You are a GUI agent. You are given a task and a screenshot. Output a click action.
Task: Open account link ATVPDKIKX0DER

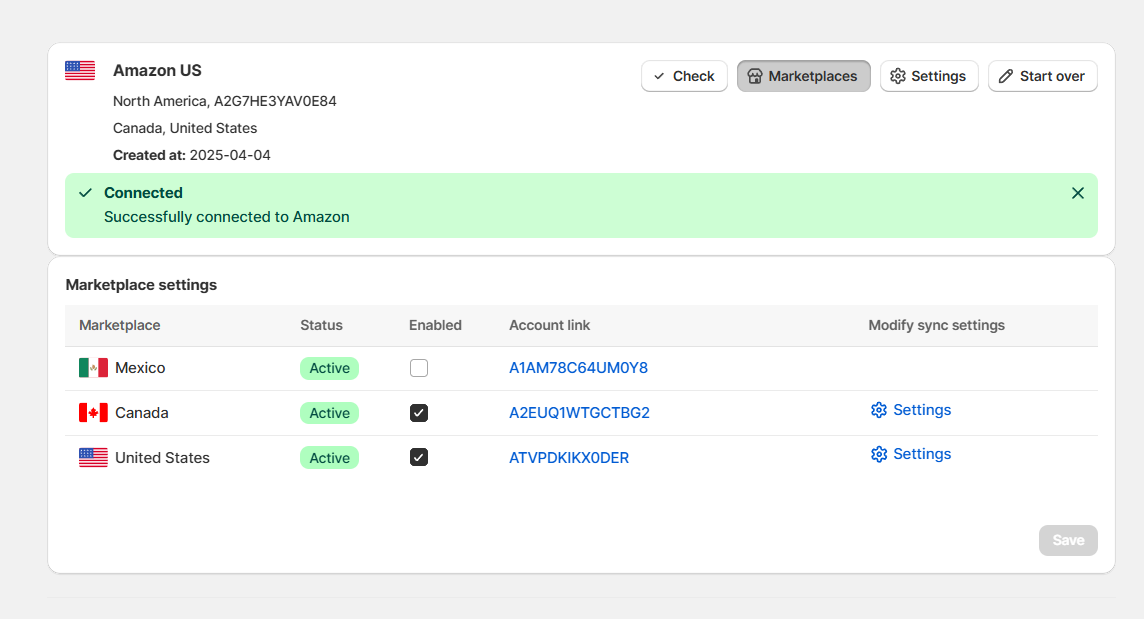569,458
